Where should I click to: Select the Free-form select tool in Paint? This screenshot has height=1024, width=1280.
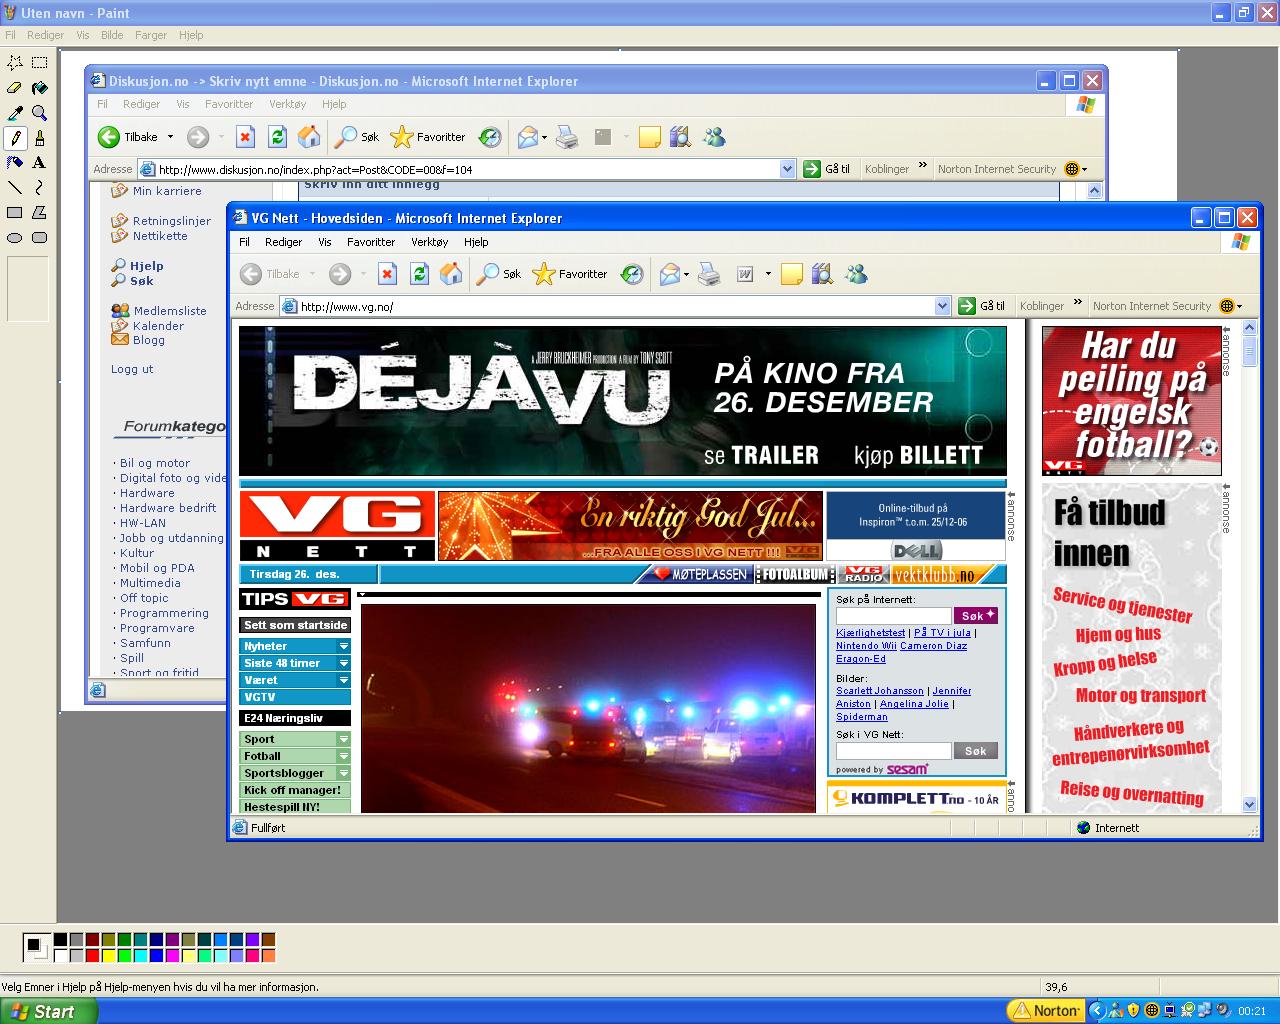pos(15,62)
